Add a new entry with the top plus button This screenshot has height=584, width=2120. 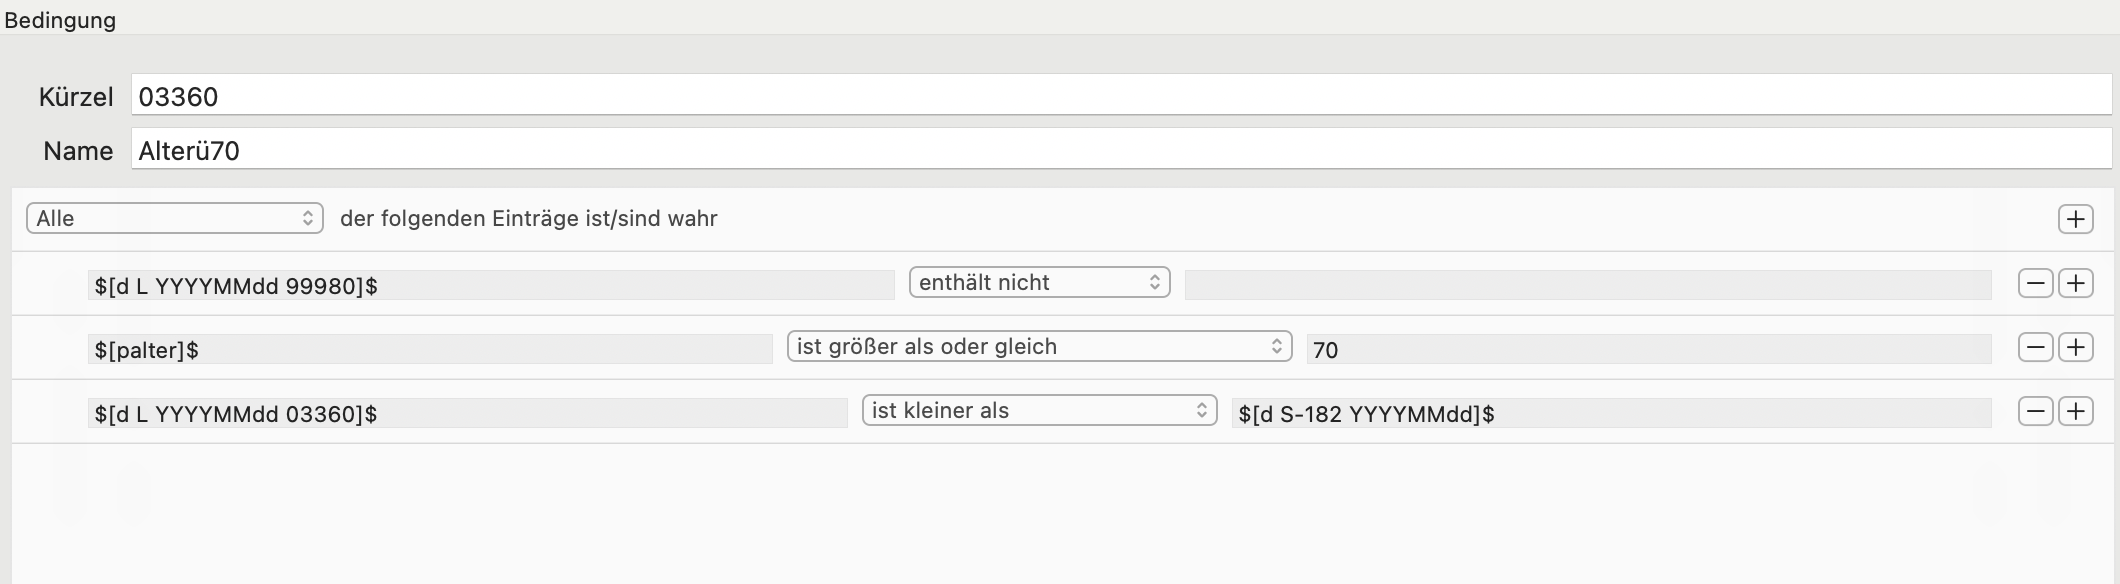point(2076,219)
